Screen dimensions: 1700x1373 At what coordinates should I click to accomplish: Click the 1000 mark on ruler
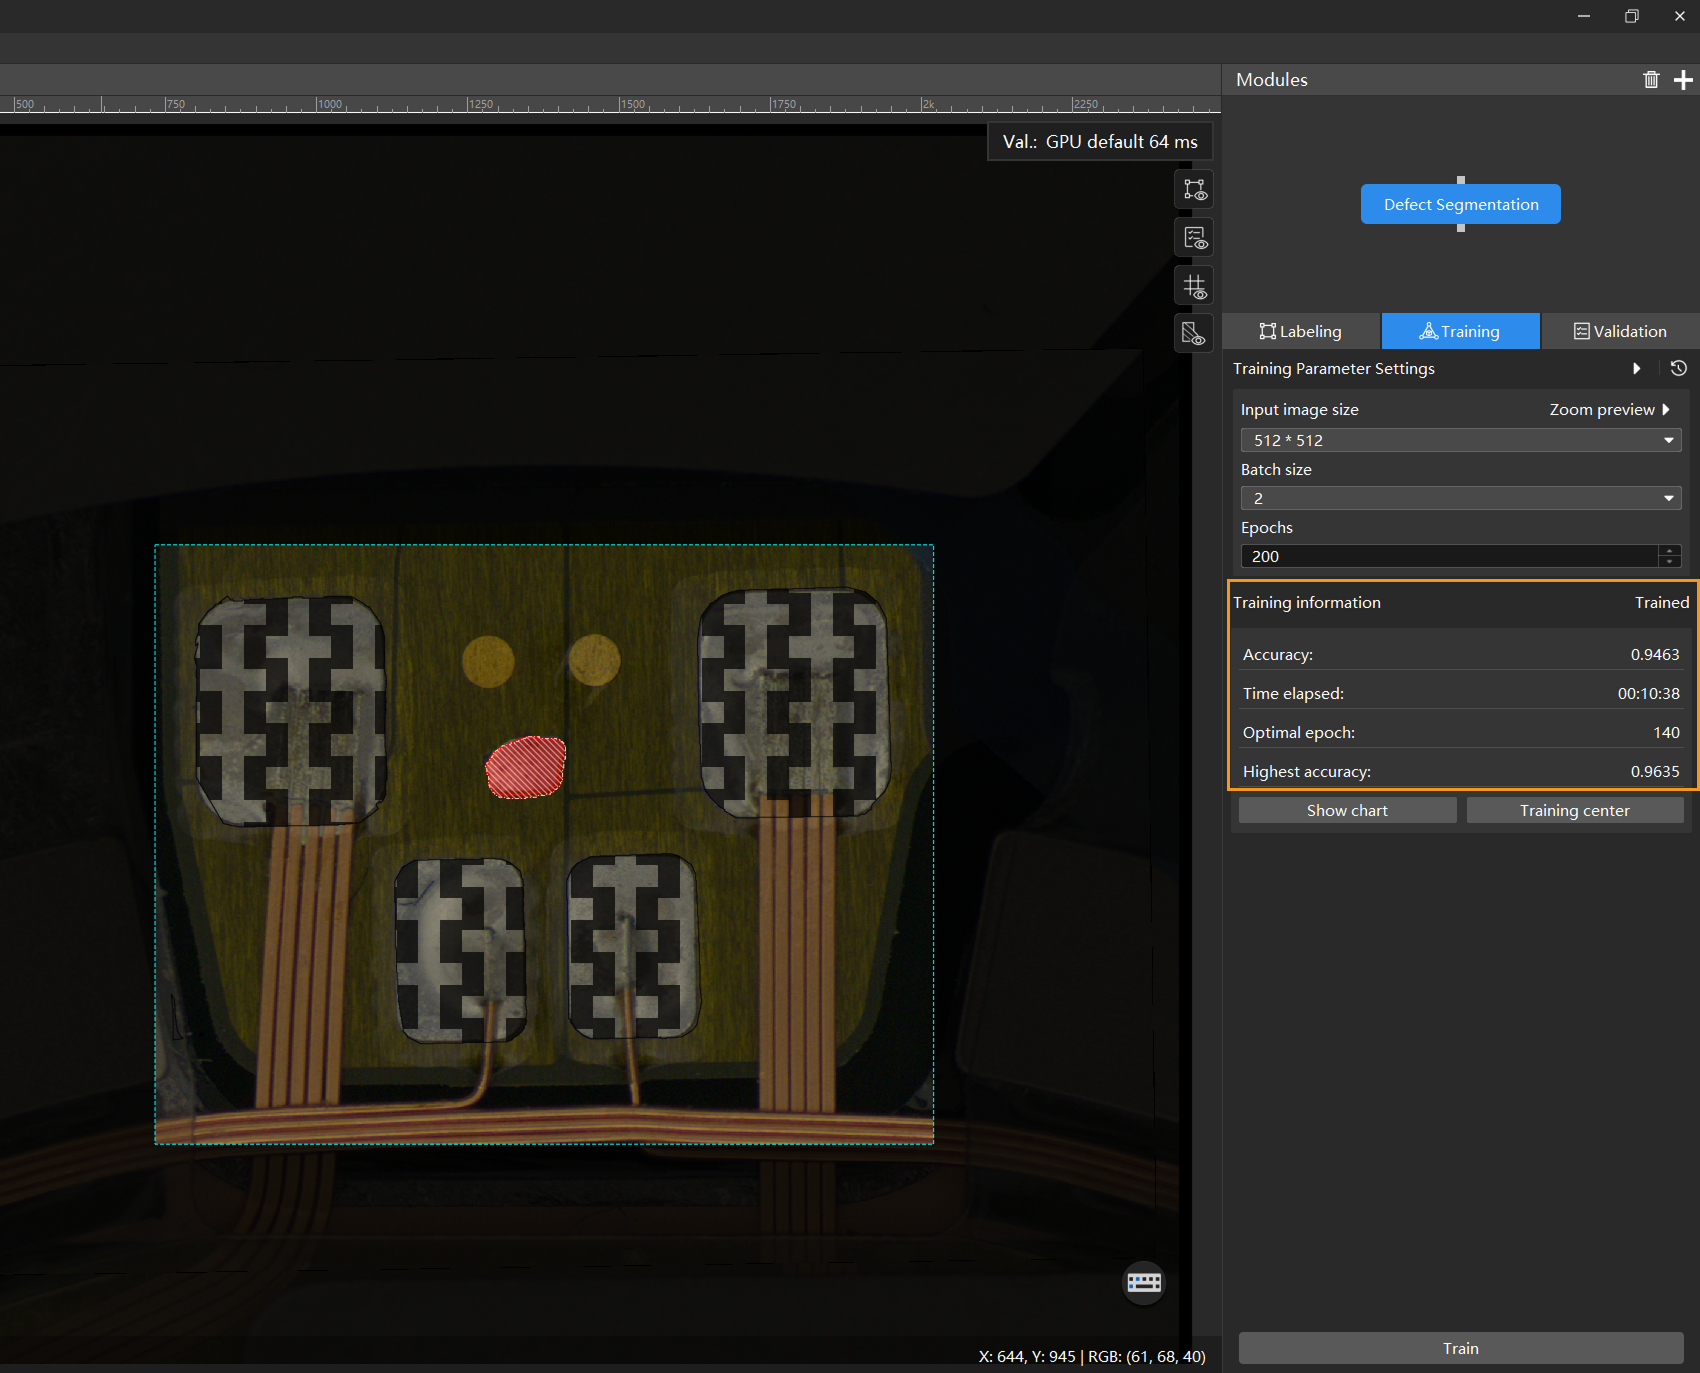click(329, 104)
